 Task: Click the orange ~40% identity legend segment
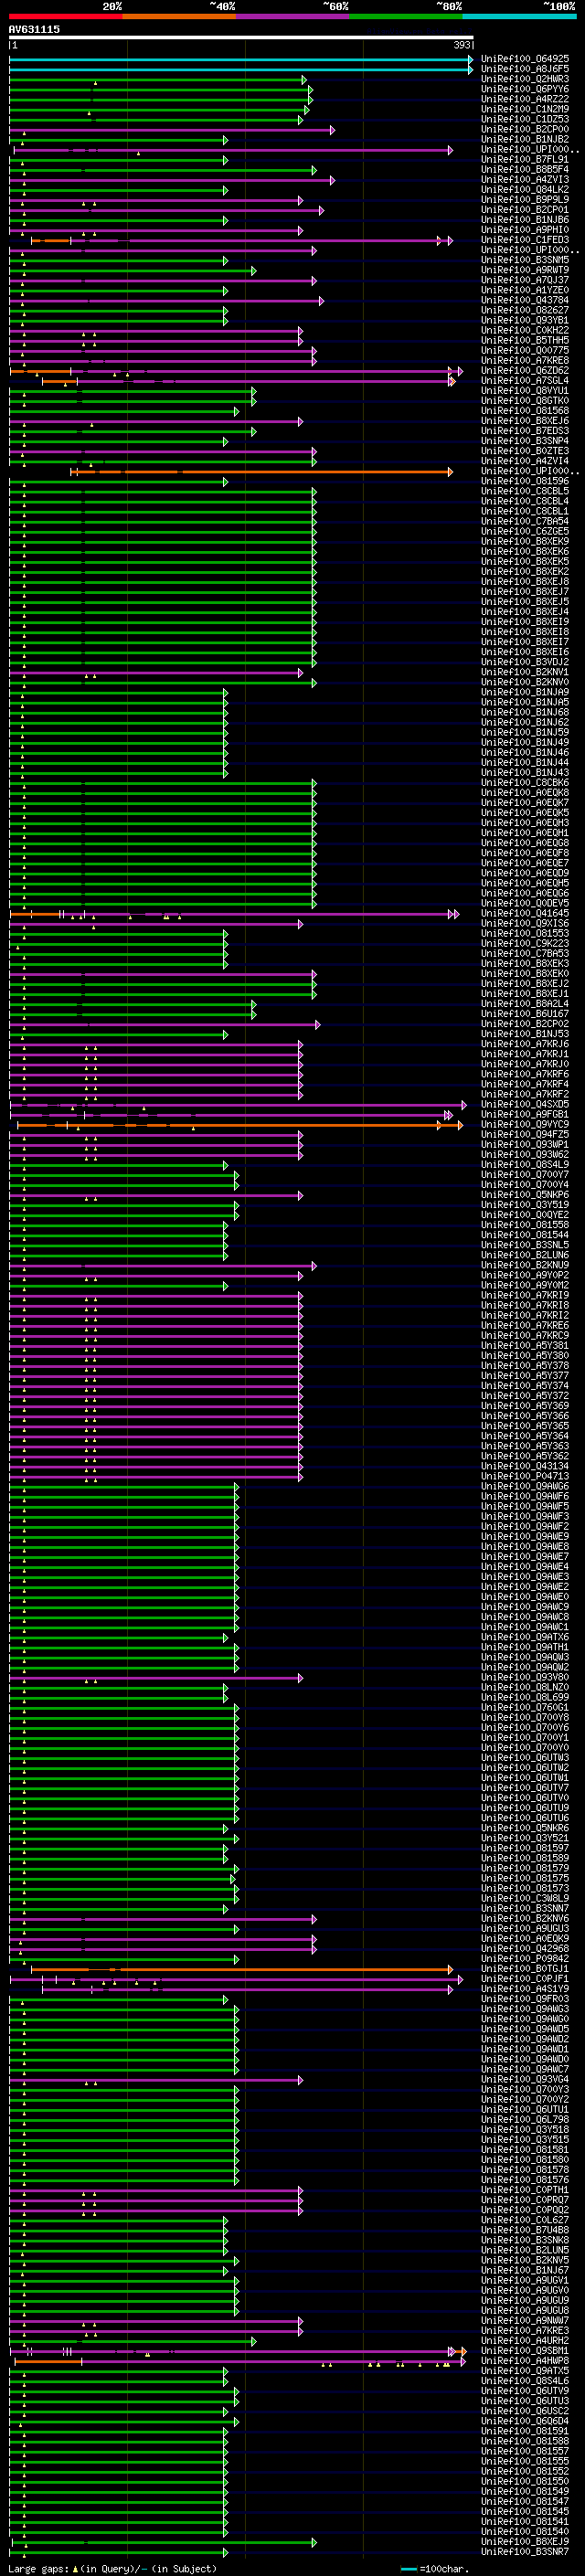179,16
